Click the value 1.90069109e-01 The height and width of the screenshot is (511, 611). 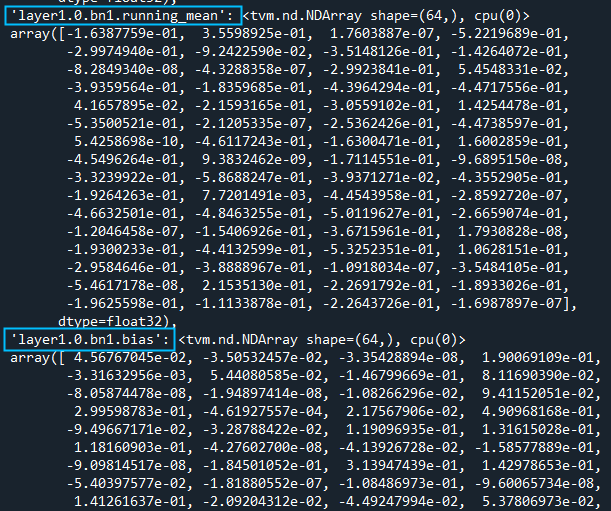pyautogui.click(x=538, y=358)
